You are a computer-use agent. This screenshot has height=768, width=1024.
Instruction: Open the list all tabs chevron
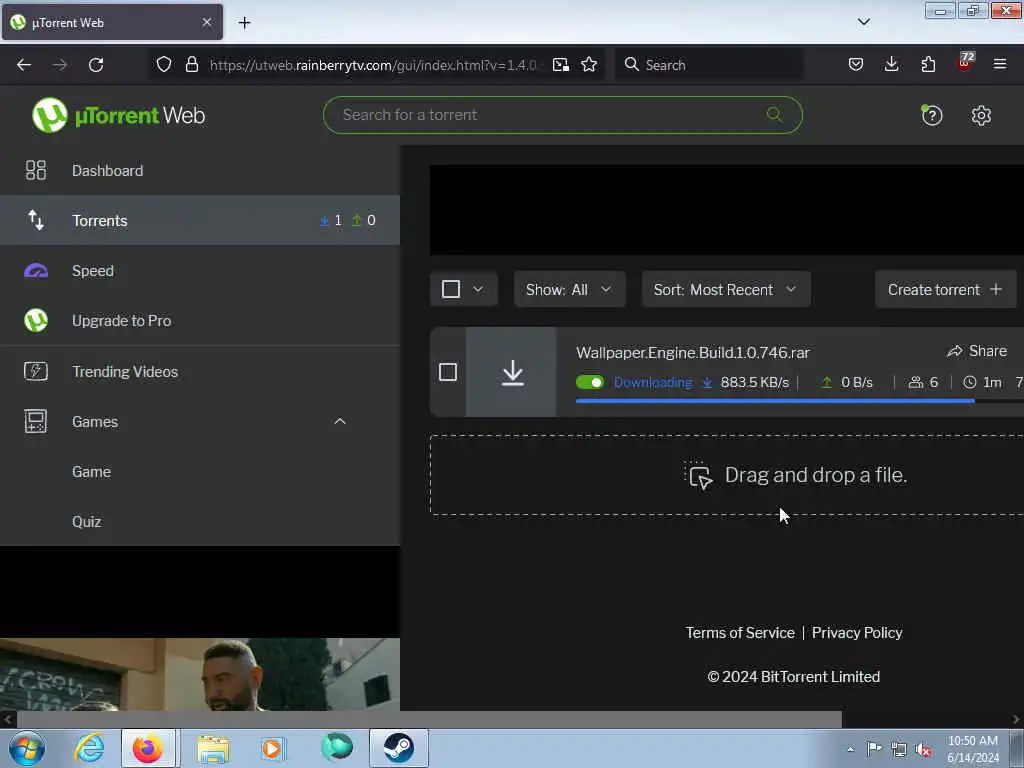coord(863,22)
